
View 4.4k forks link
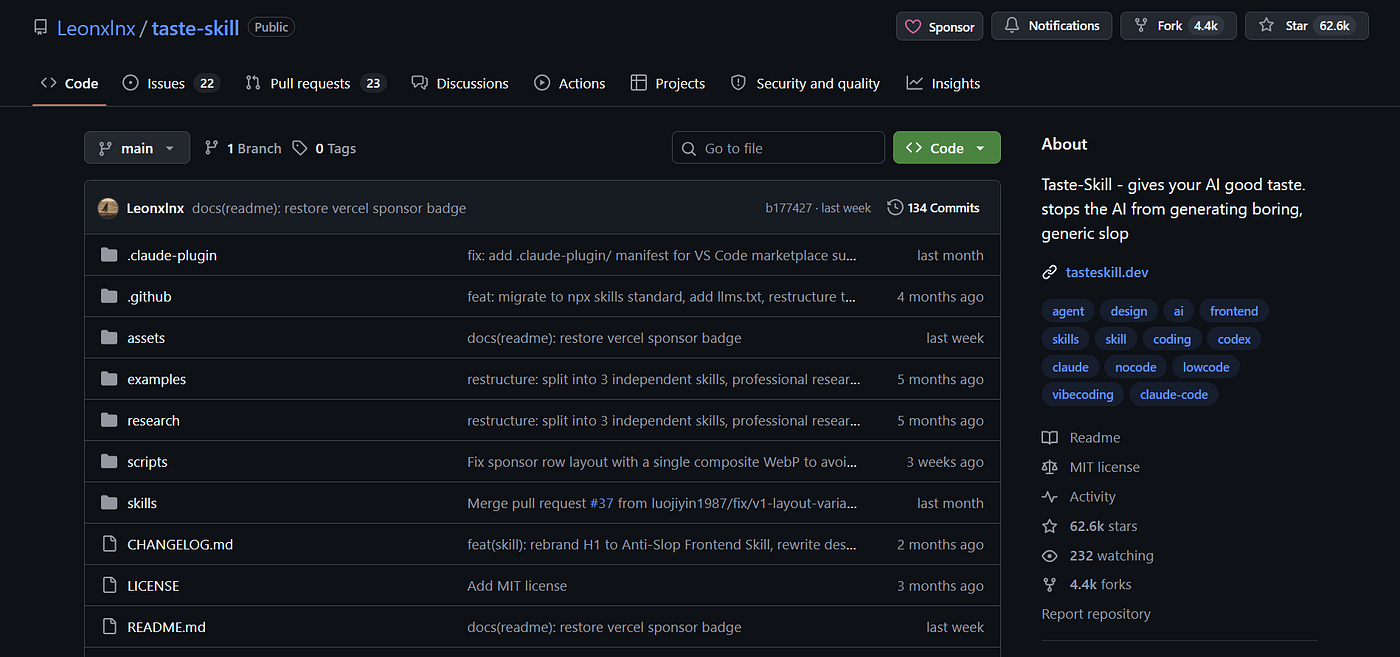(x=1087, y=584)
